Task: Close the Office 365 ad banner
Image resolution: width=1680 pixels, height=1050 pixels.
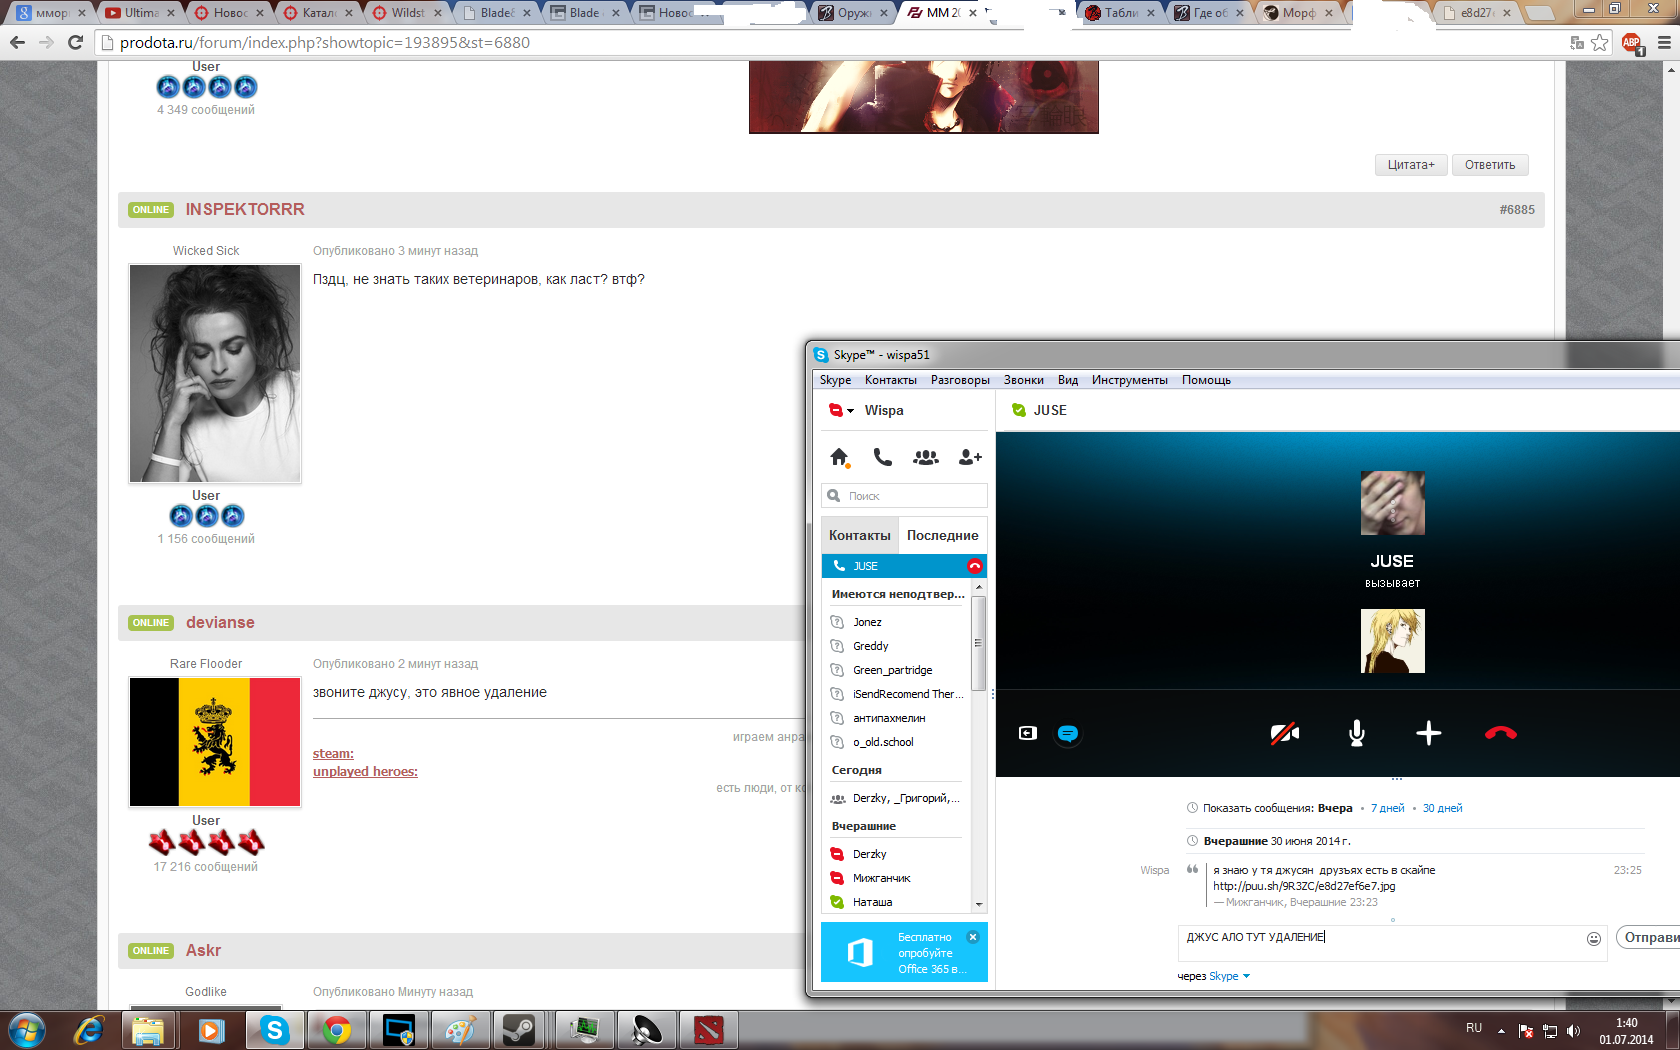Action: click(973, 937)
